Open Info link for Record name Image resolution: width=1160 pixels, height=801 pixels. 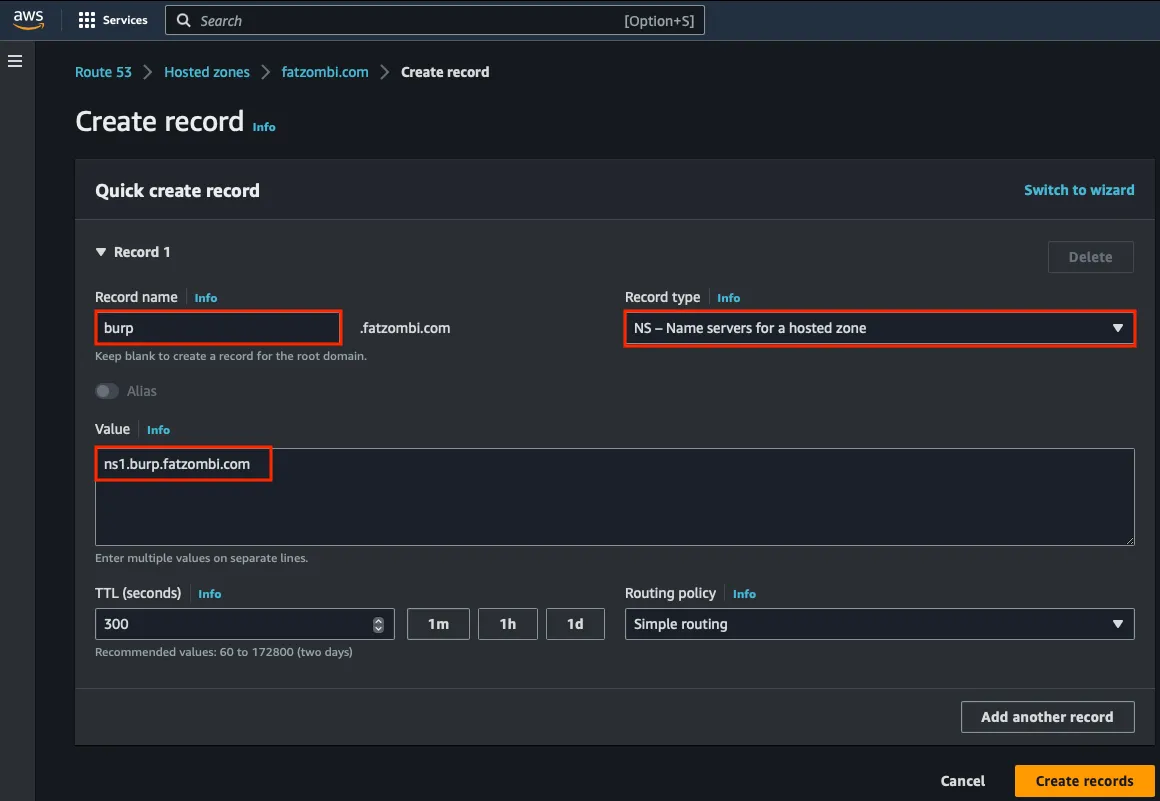[x=206, y=298]
